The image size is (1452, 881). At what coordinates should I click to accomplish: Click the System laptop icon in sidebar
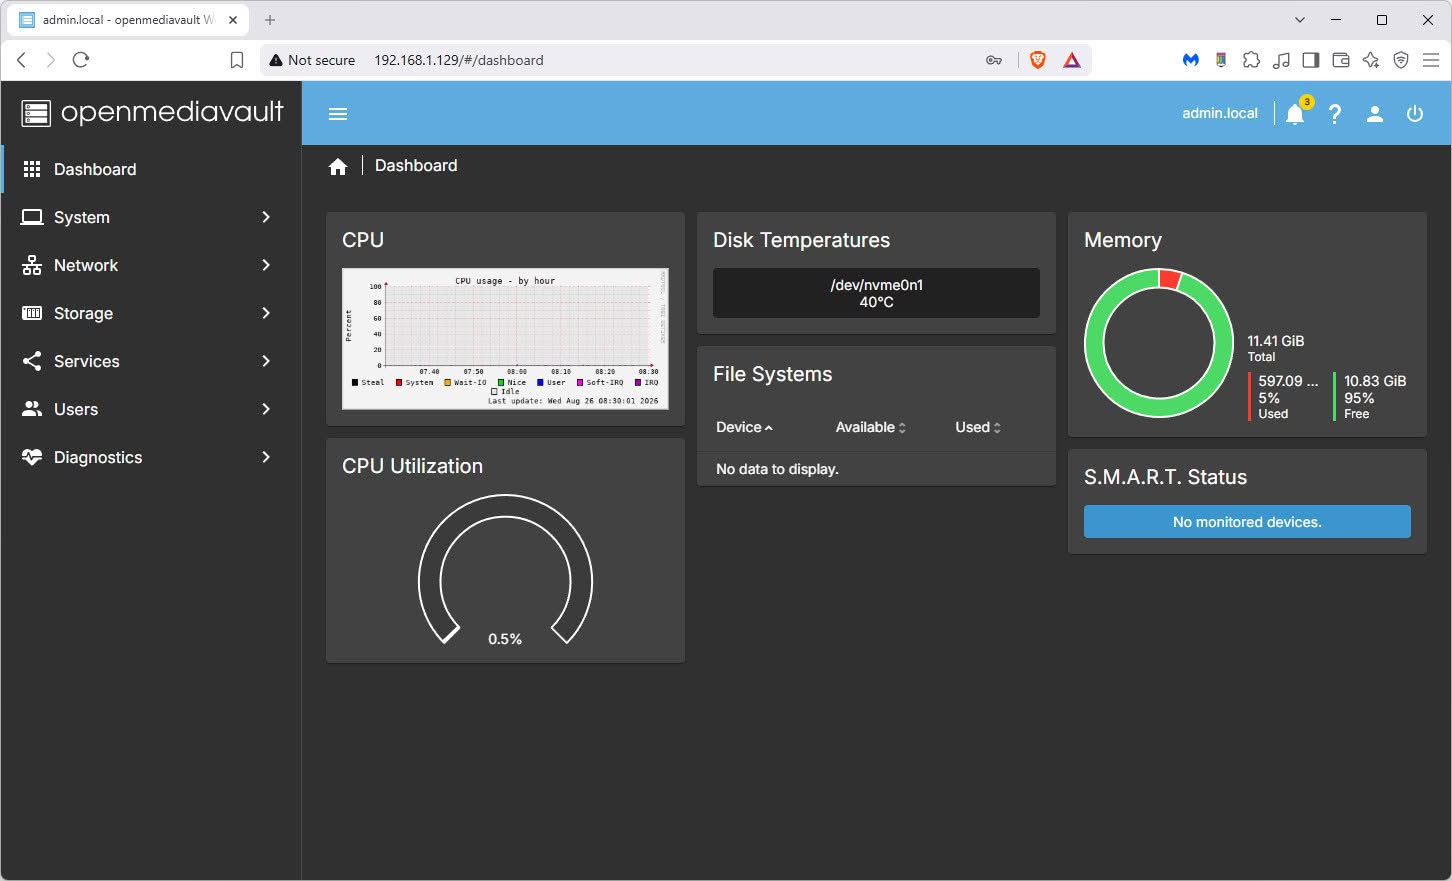(32, 217)
